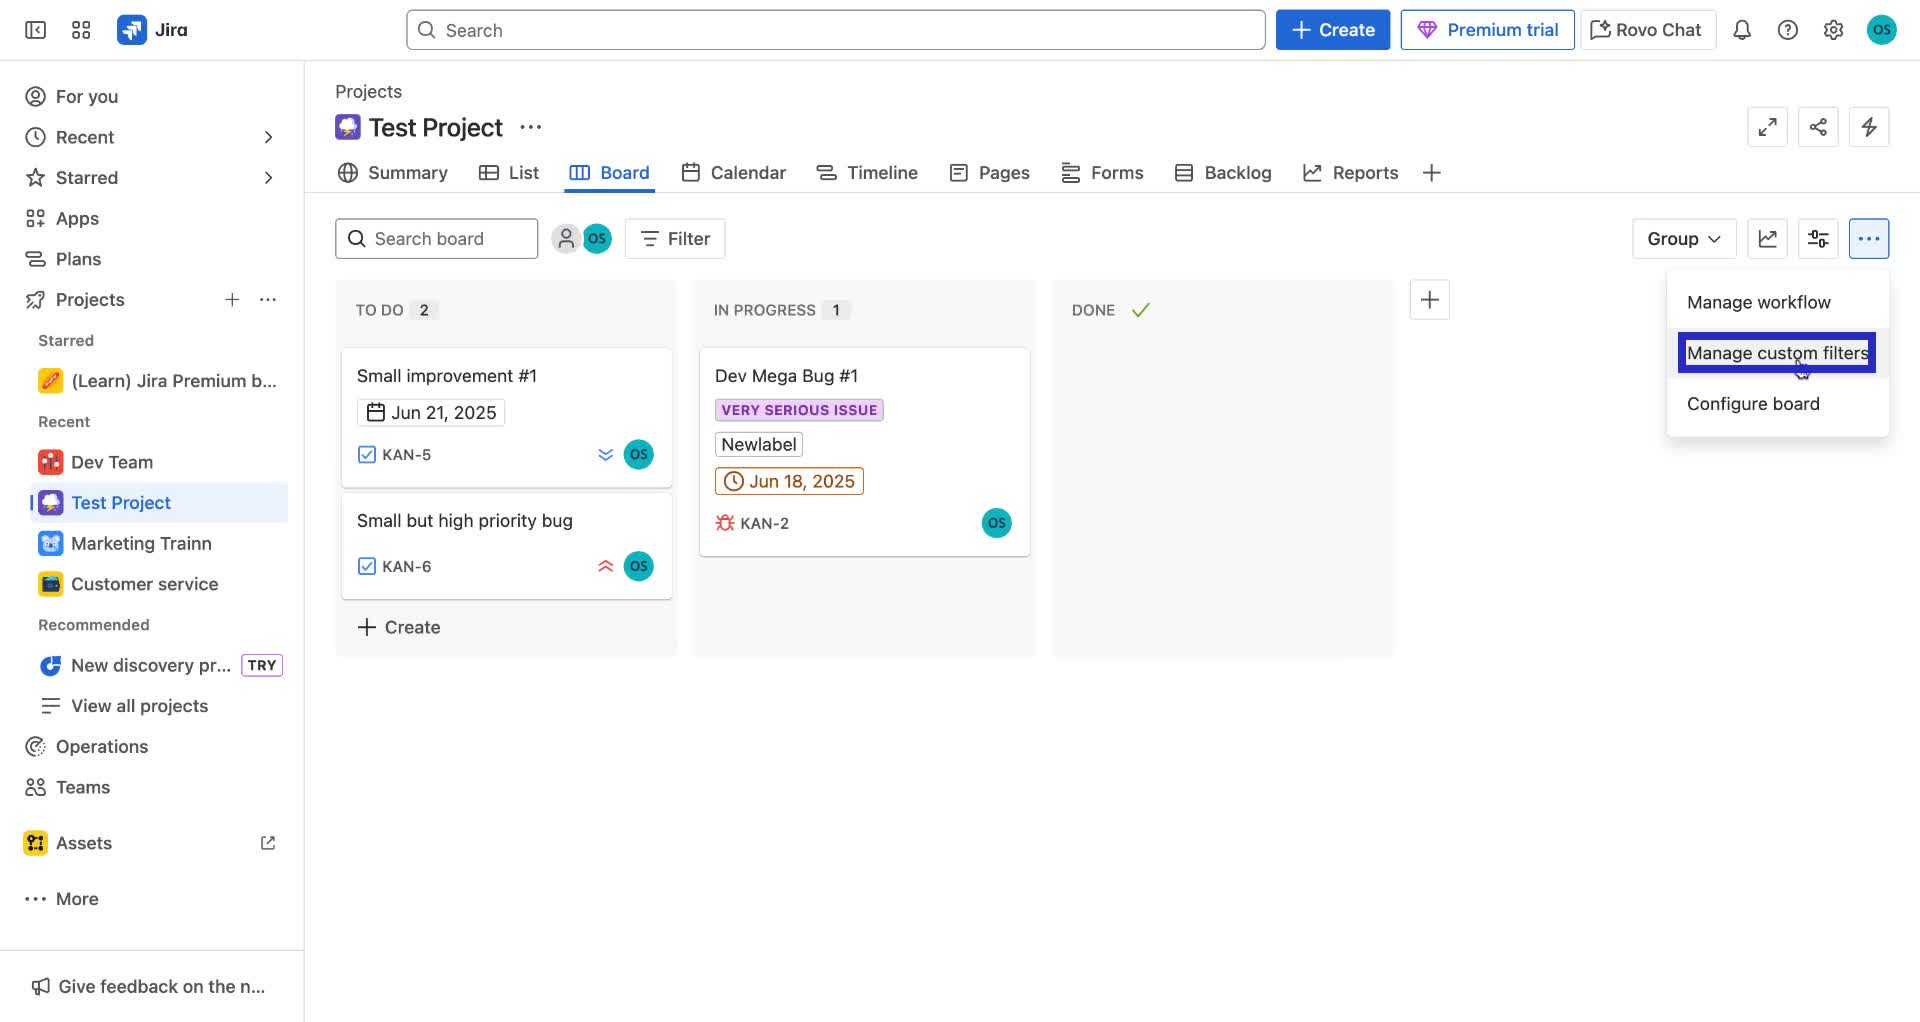Open Rovo Chat

(1646, 30)
